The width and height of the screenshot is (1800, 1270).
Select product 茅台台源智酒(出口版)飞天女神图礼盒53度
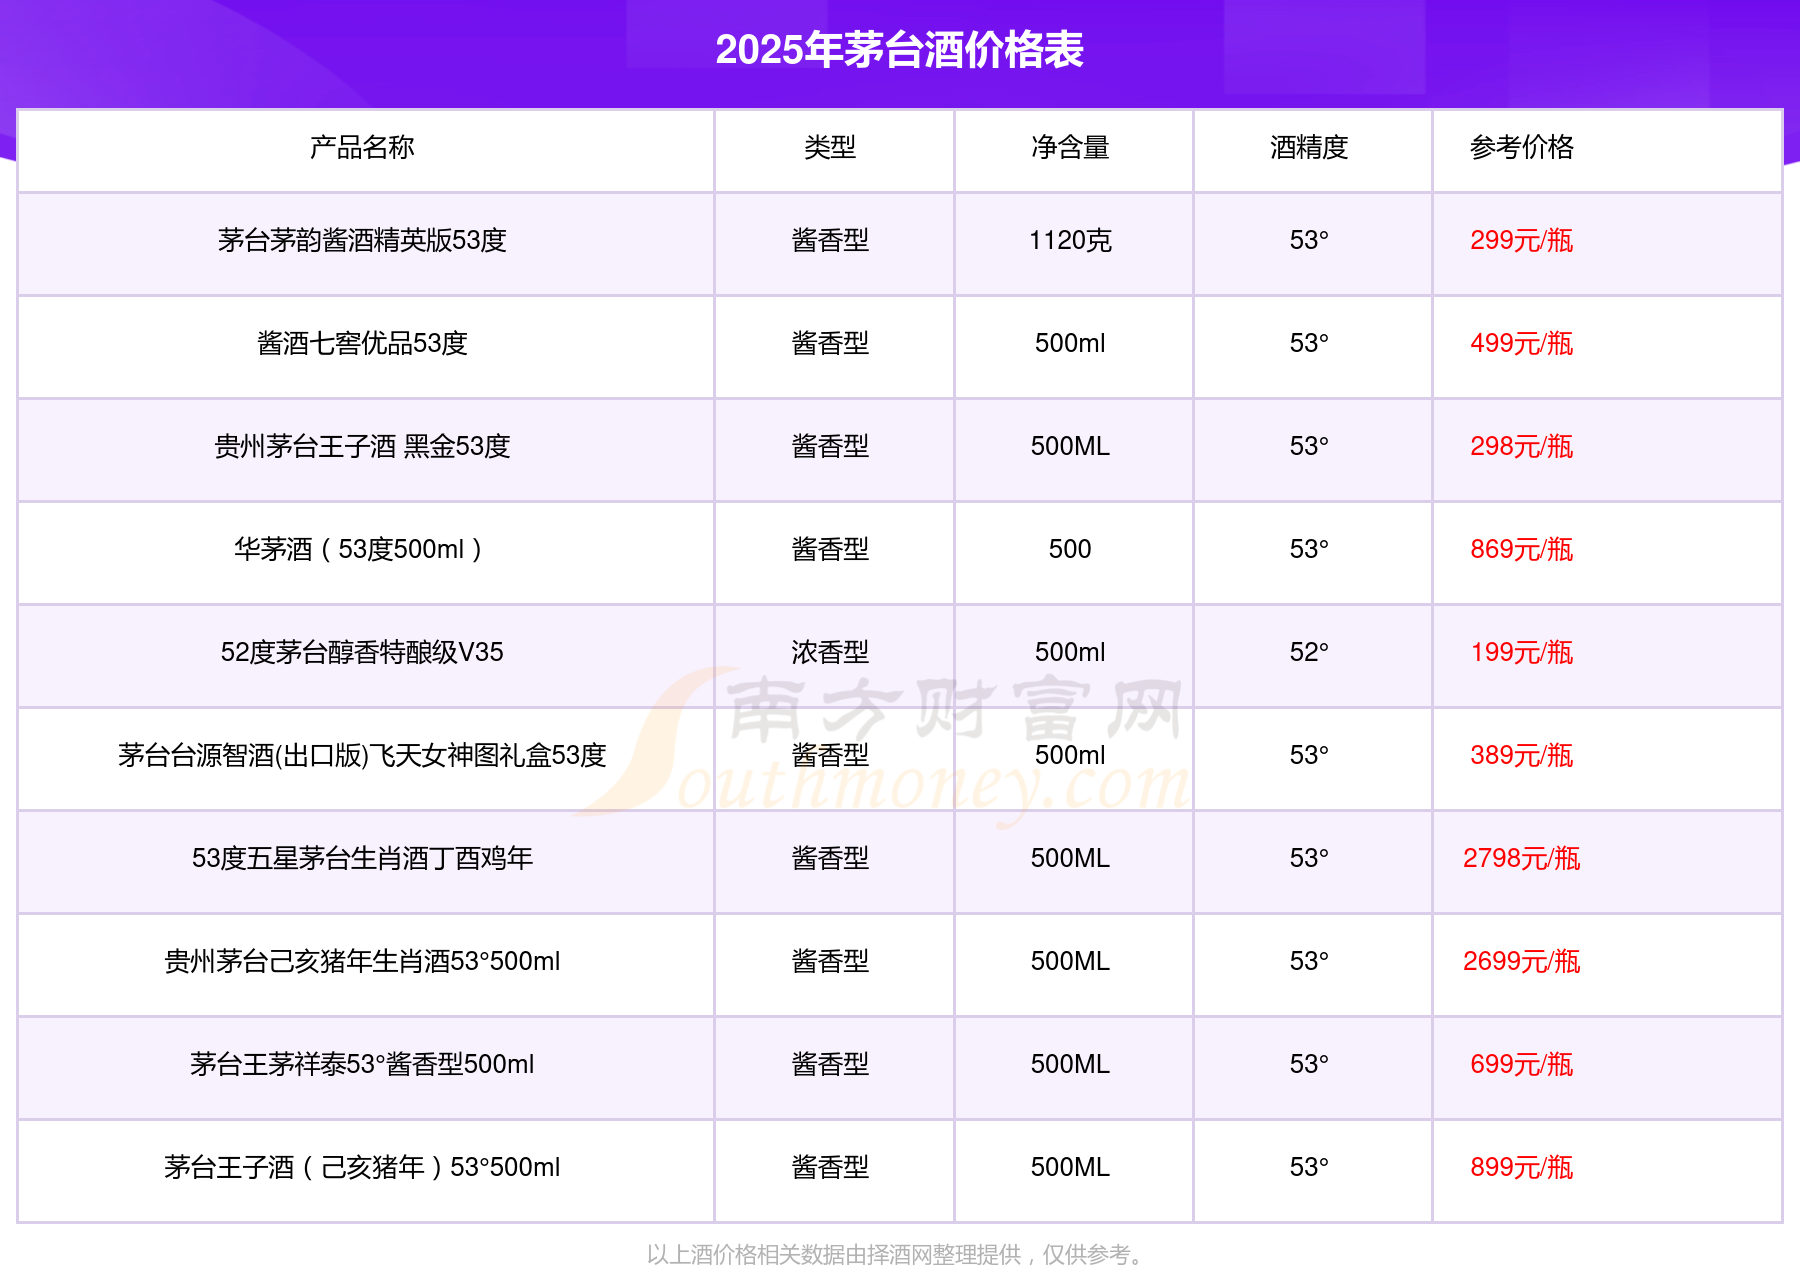(x=362, y=756)
